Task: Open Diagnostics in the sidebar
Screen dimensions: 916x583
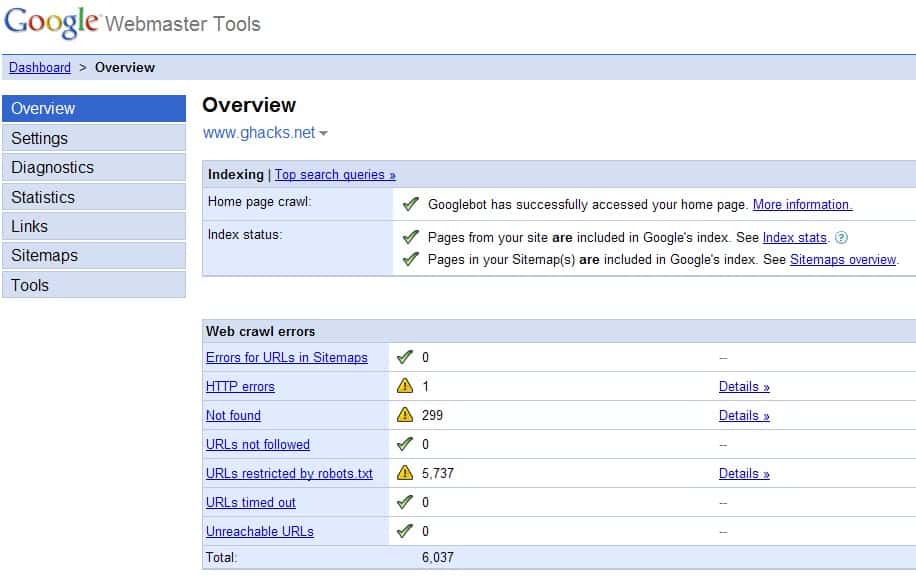Action: [94, 168]
